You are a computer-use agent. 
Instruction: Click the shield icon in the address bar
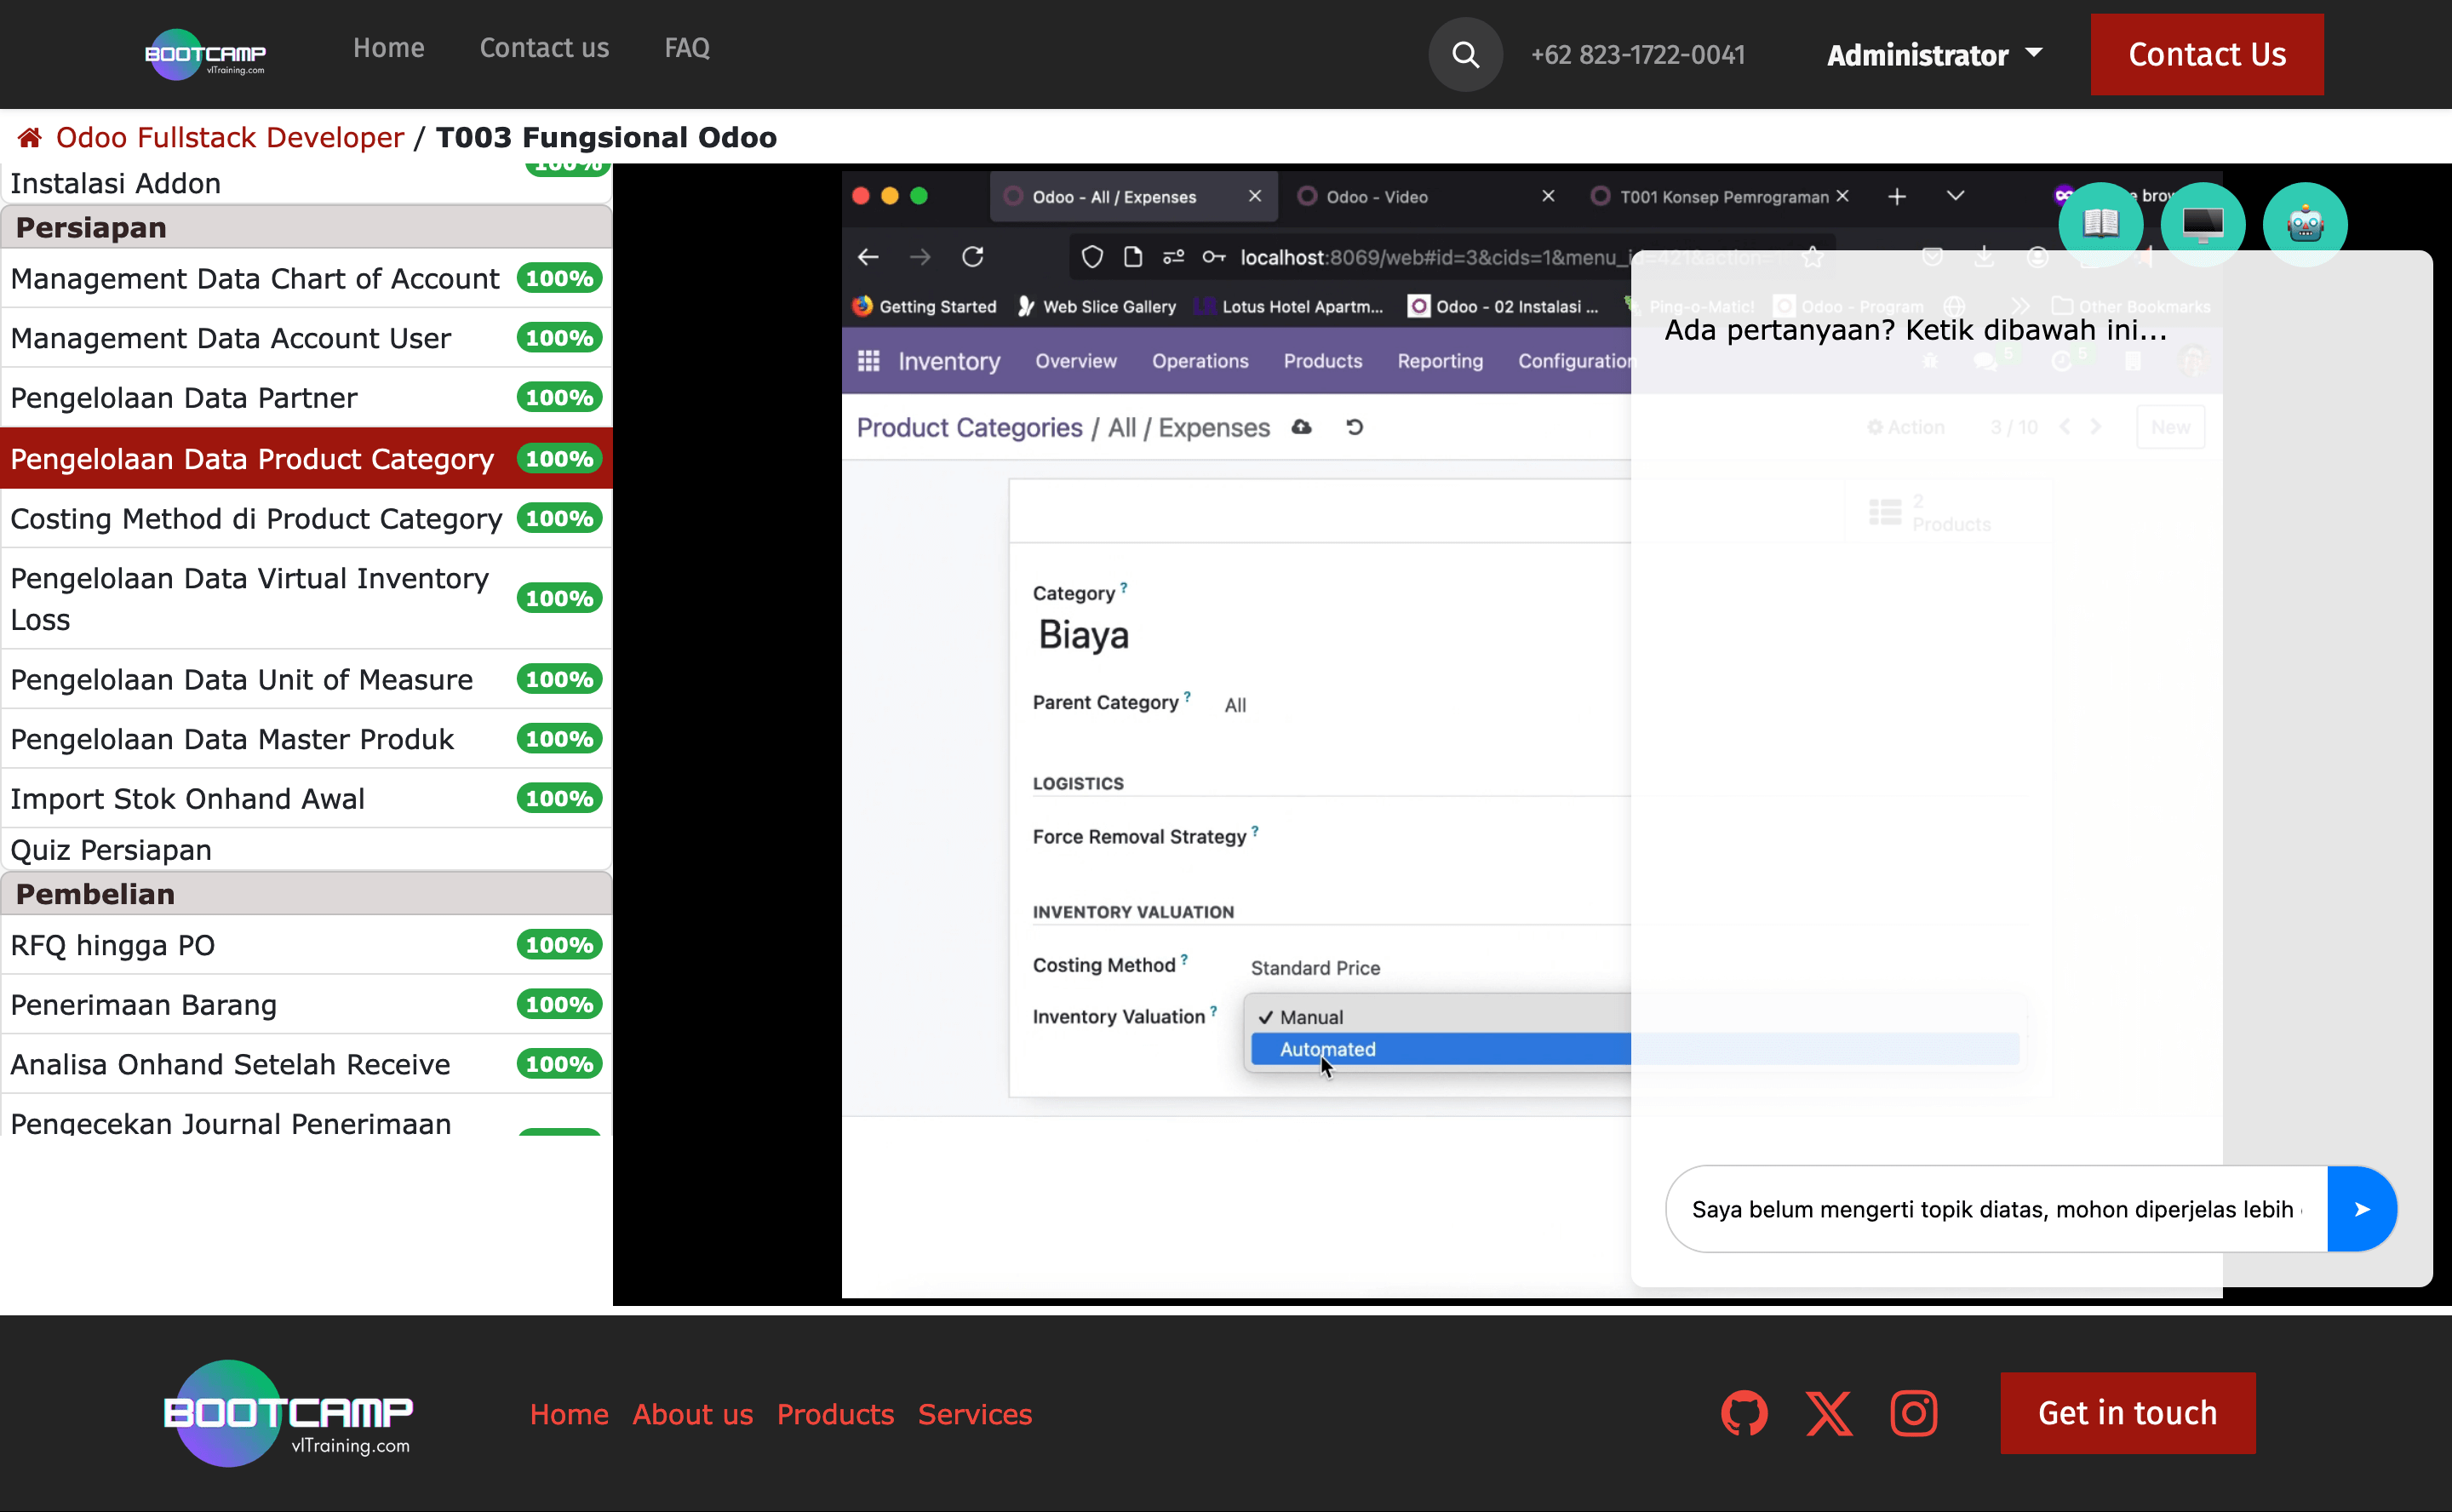point(1092,257)
